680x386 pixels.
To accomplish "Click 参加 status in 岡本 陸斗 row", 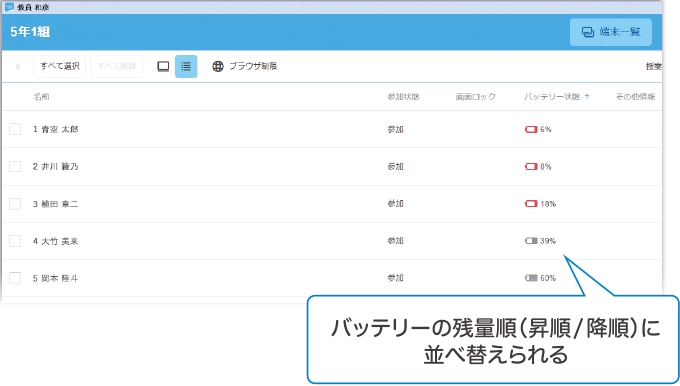I will click(x=395, y=278).
